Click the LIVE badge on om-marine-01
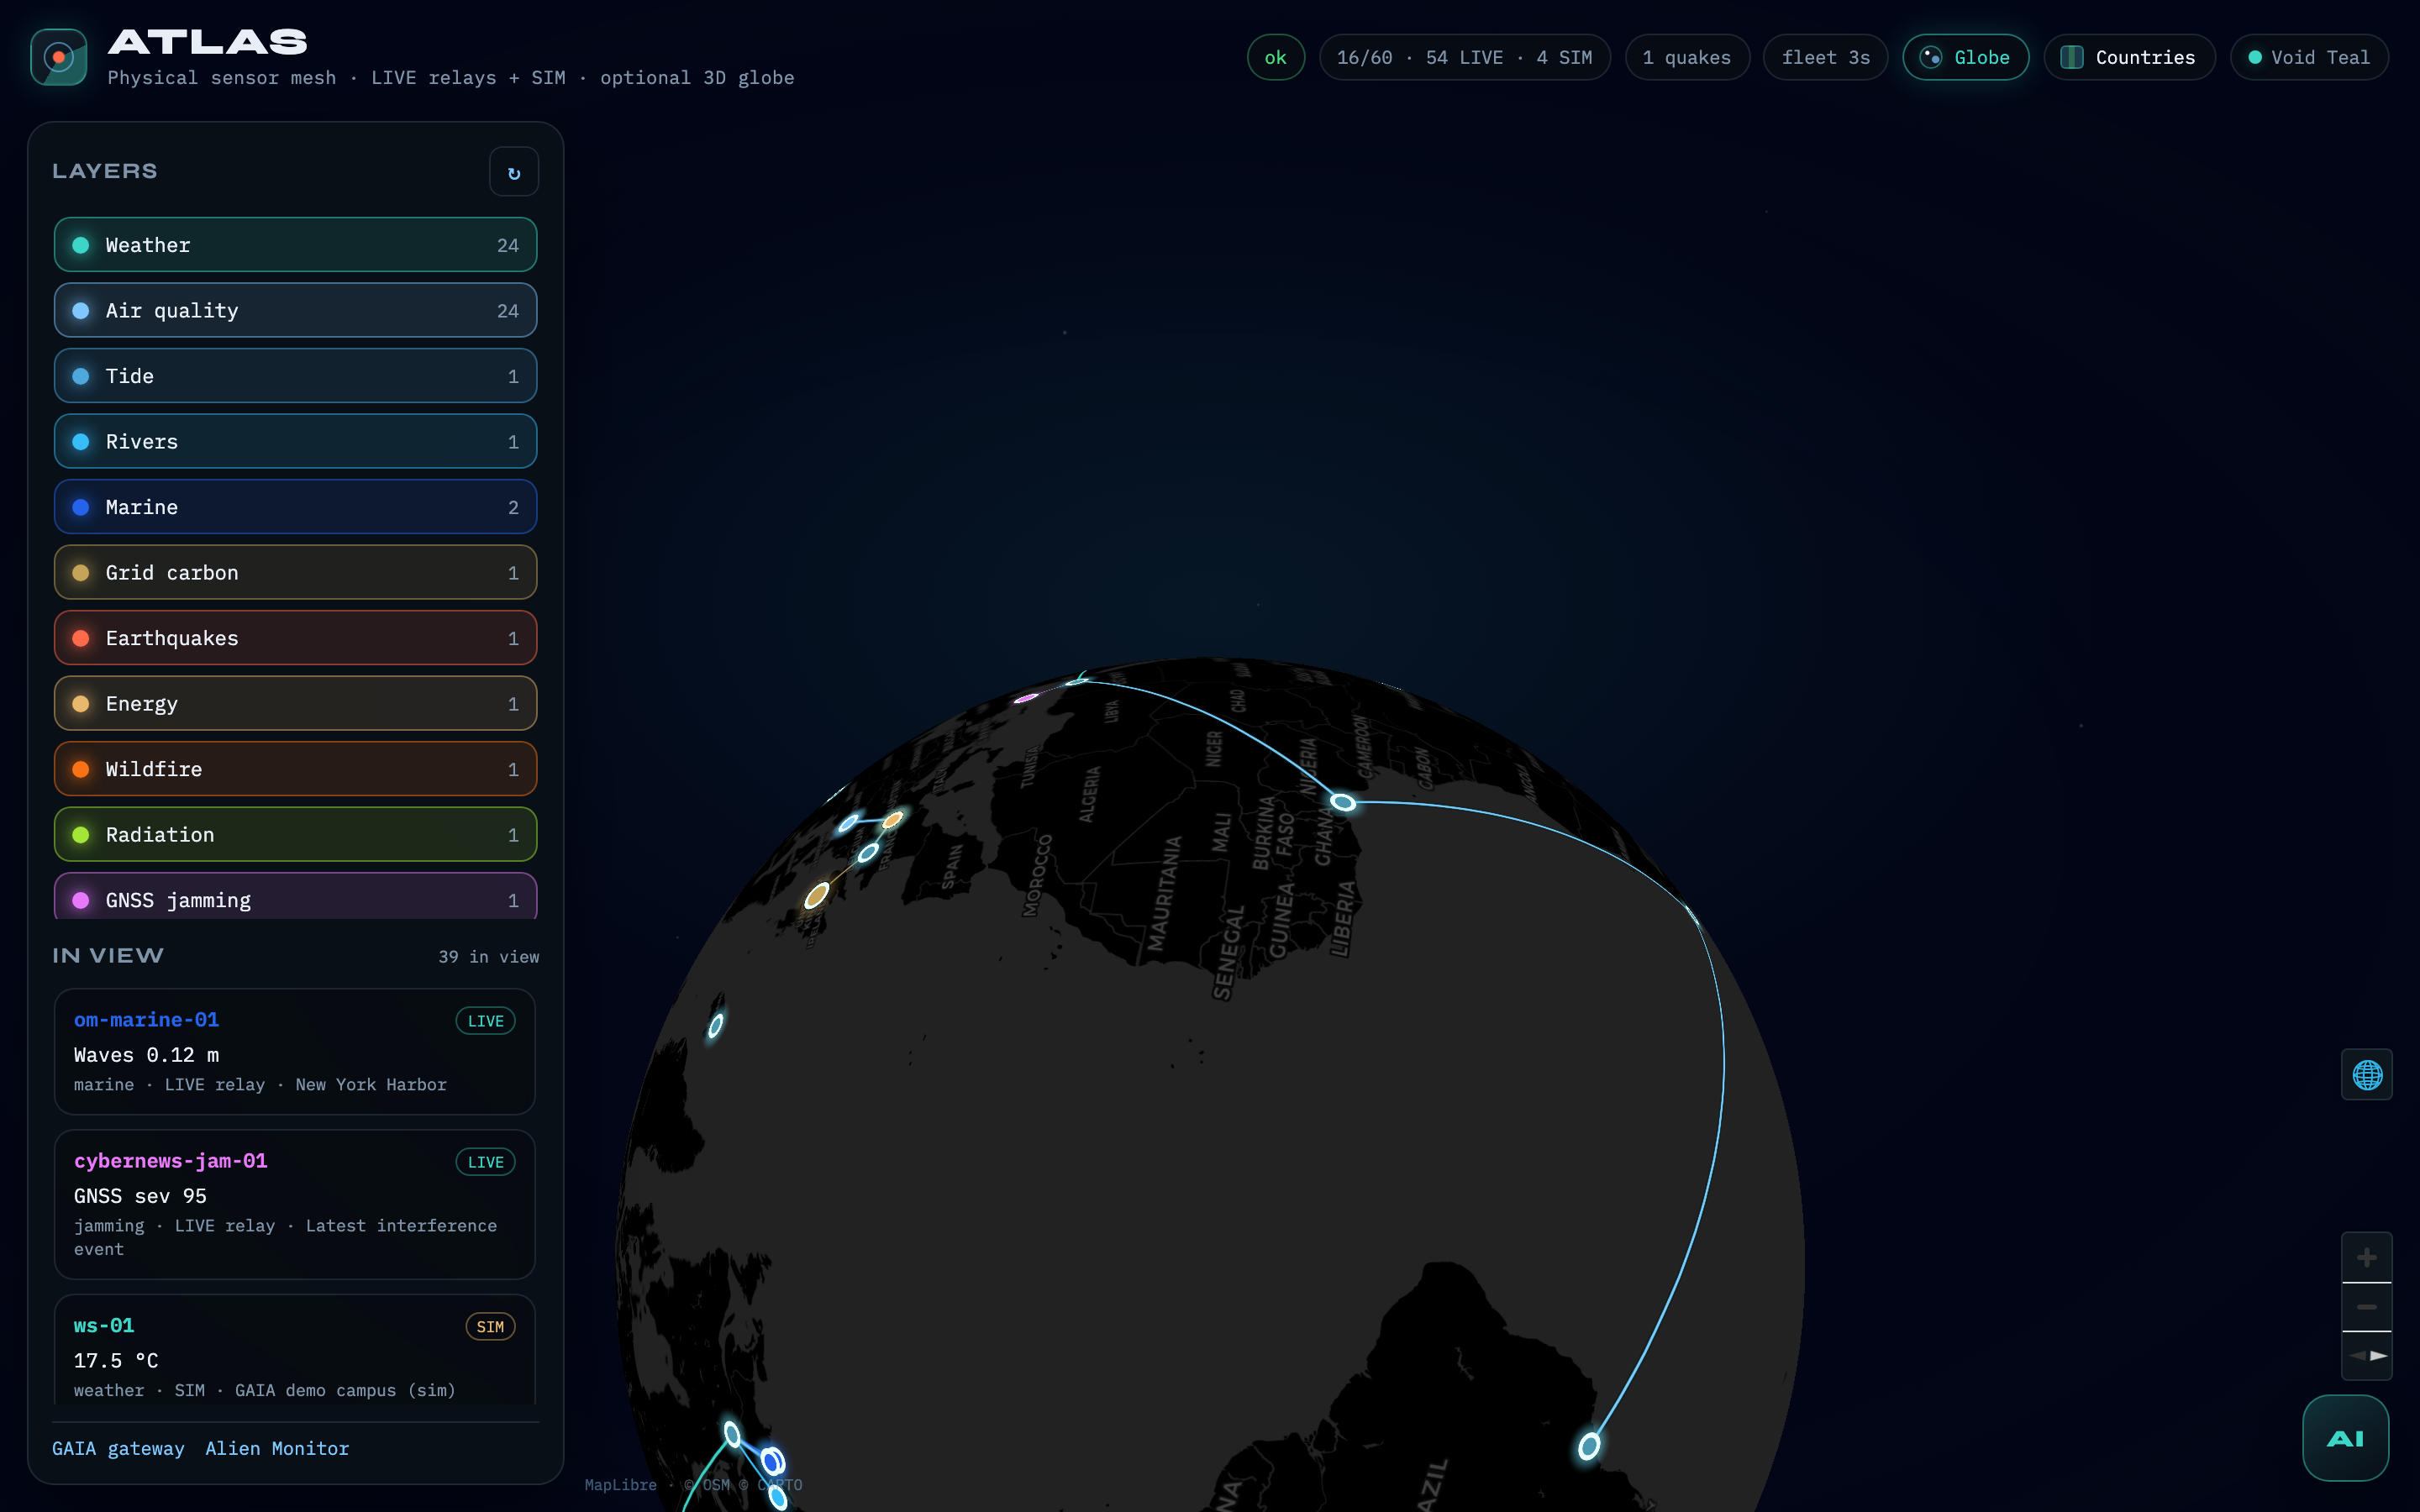 click(x=485, y=1021)
